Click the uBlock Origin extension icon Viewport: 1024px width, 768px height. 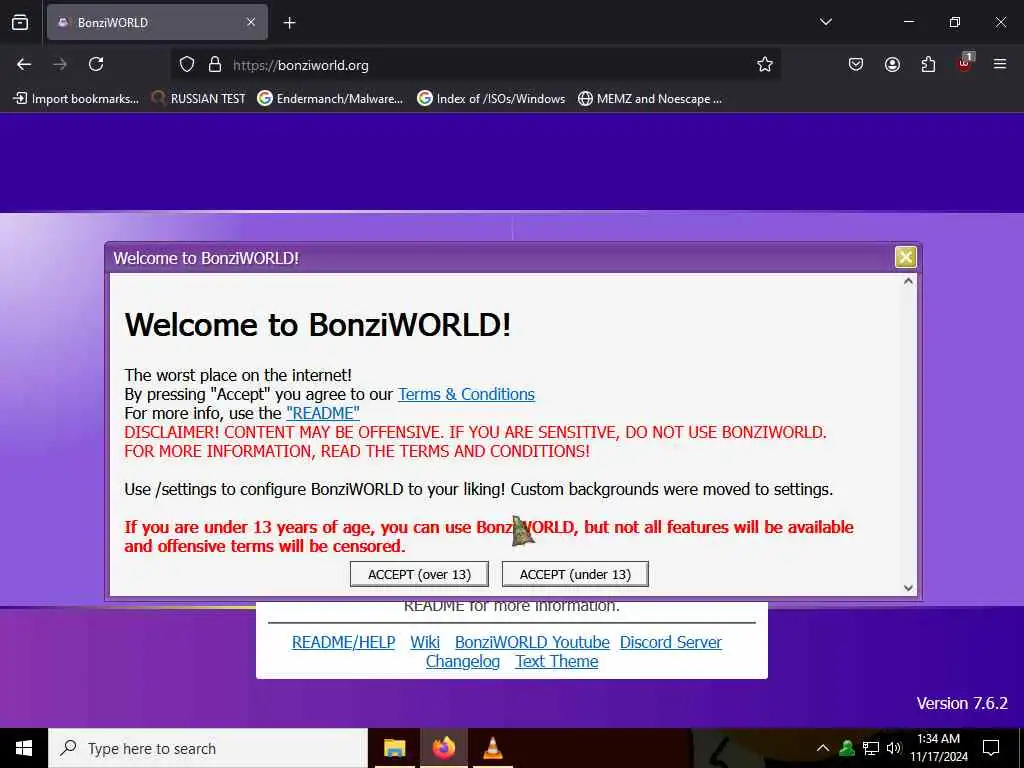(x=965, y=63)
